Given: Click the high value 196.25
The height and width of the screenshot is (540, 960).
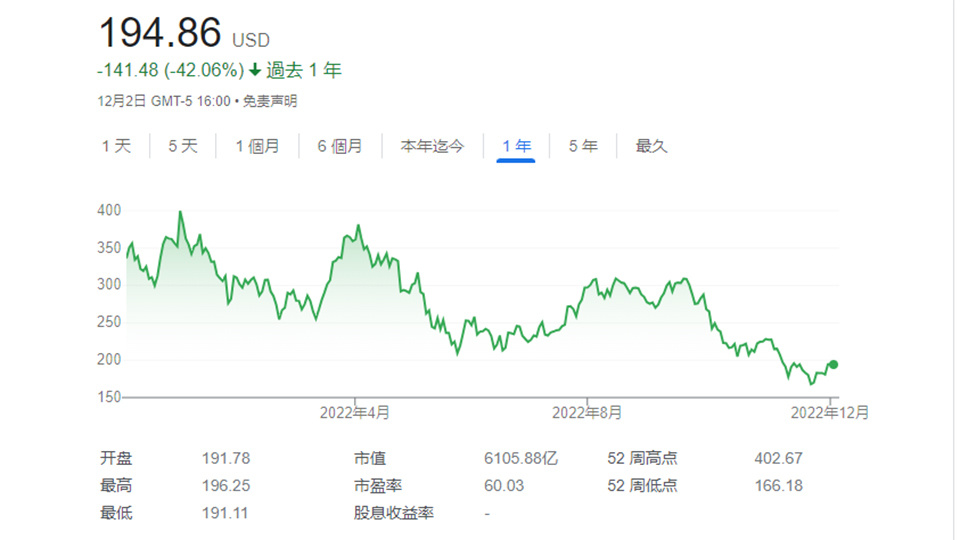Looking at the screenshot, I should tap(226, 486).
